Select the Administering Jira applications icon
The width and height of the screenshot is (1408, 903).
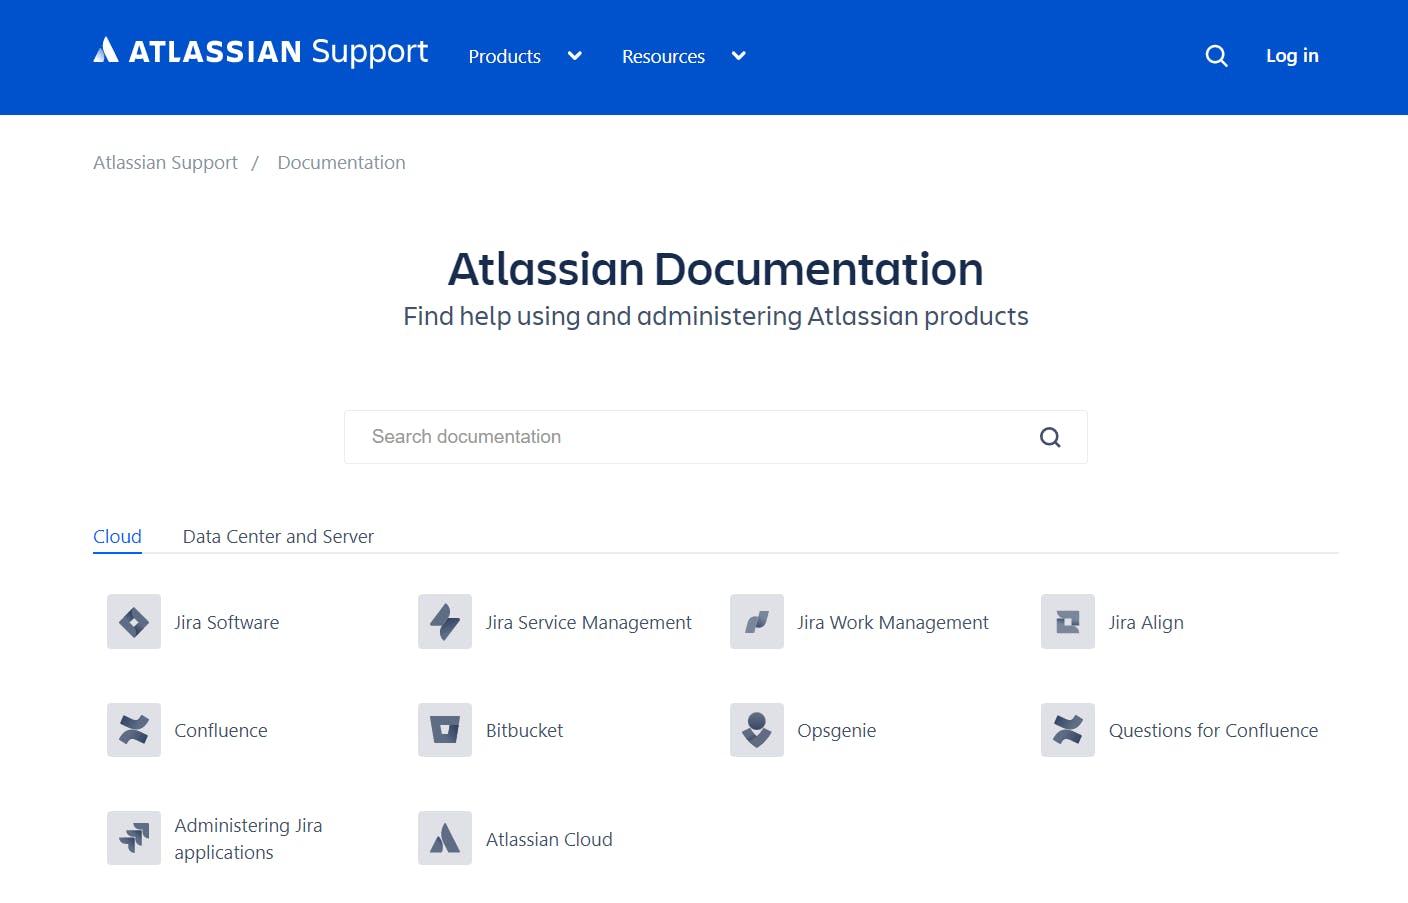[134, 838]
